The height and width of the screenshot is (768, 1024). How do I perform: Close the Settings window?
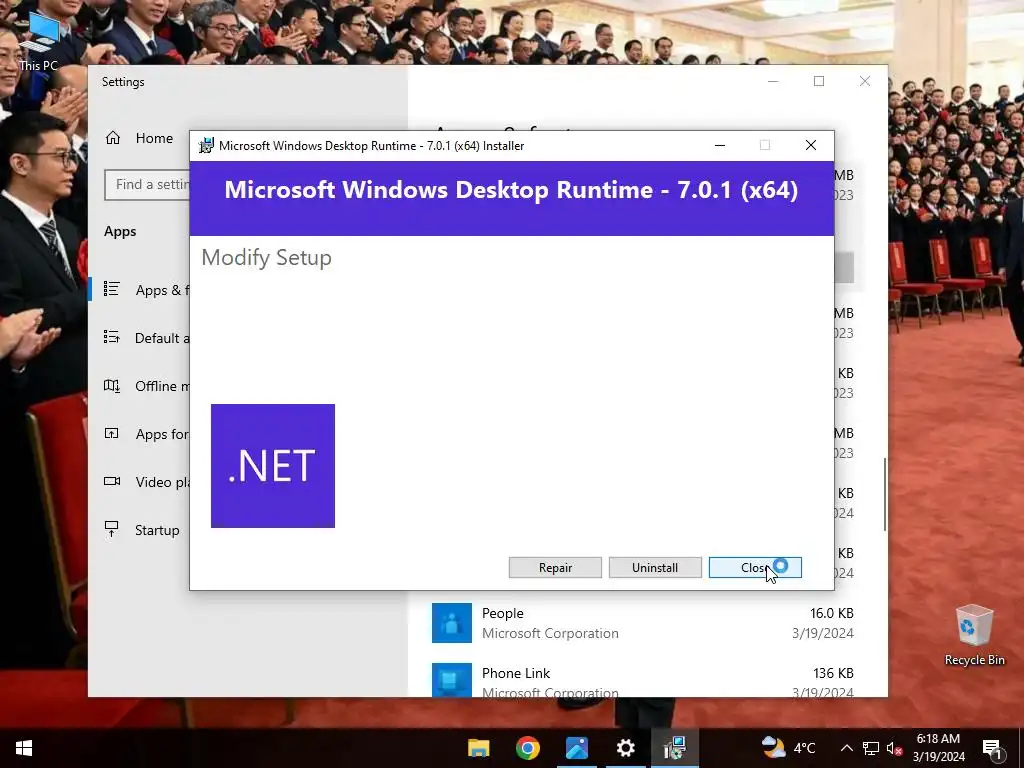click(865, 82)
